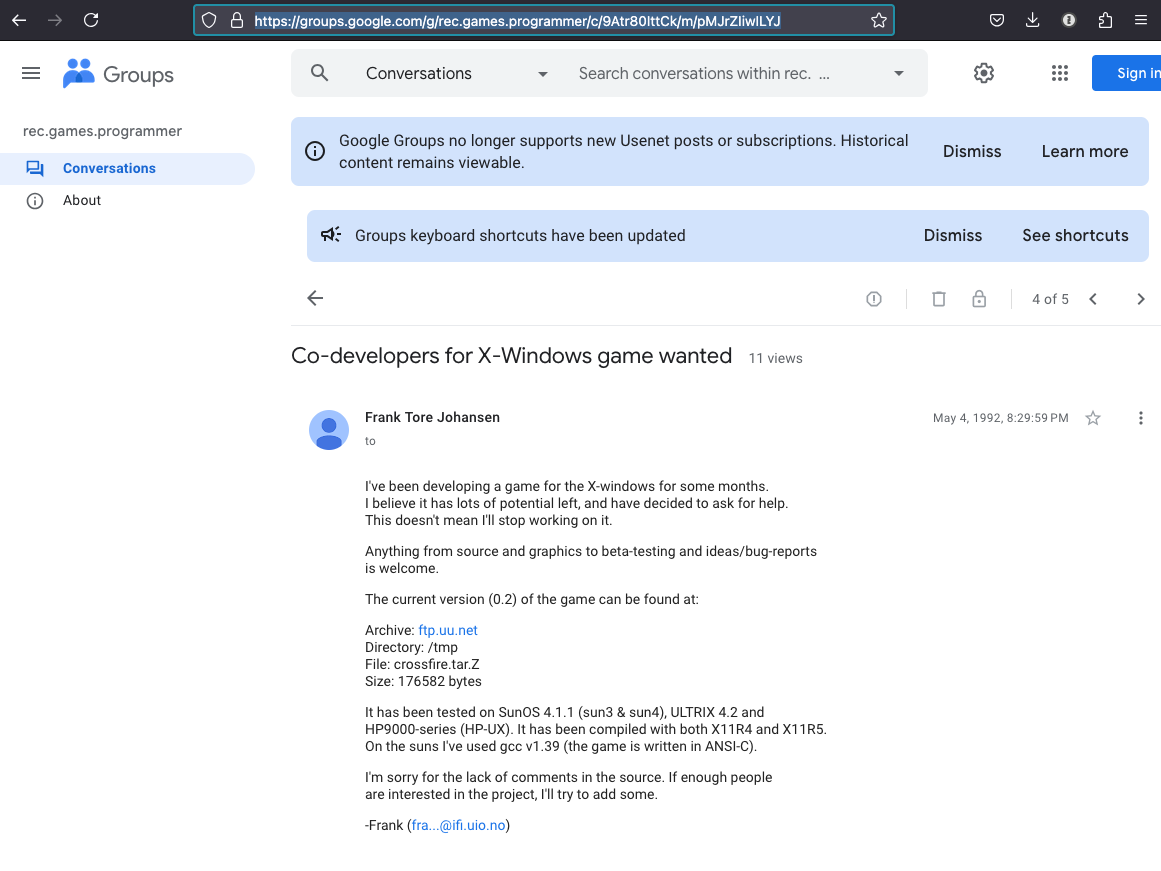Star the message from Frank Tore Johansen
Image resolution: width=1161 pixels, height=871 pixels.
pos(1093,418)
